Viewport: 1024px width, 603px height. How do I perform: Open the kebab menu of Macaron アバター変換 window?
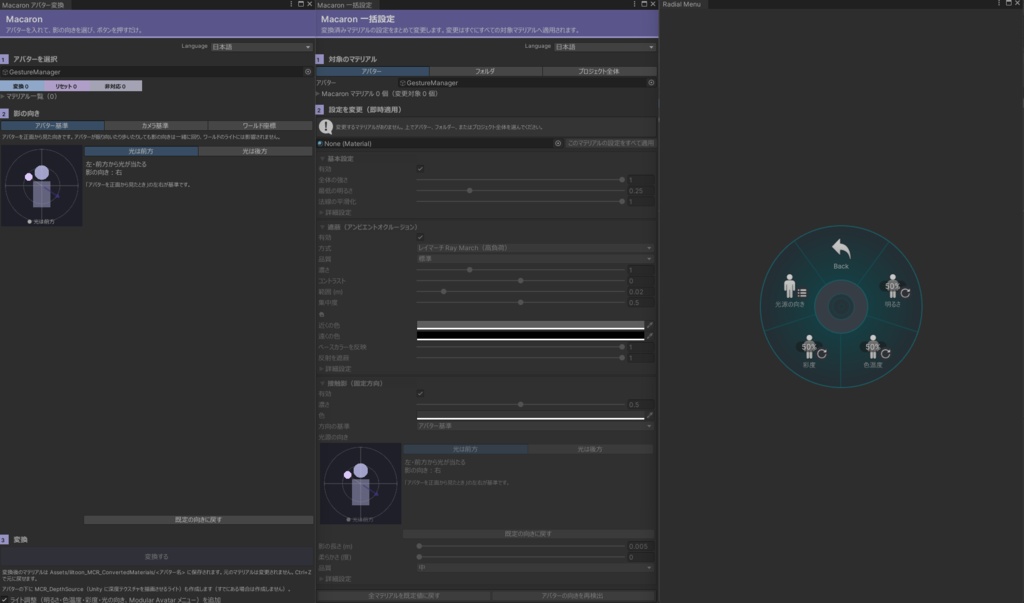[x=291, y=4]
